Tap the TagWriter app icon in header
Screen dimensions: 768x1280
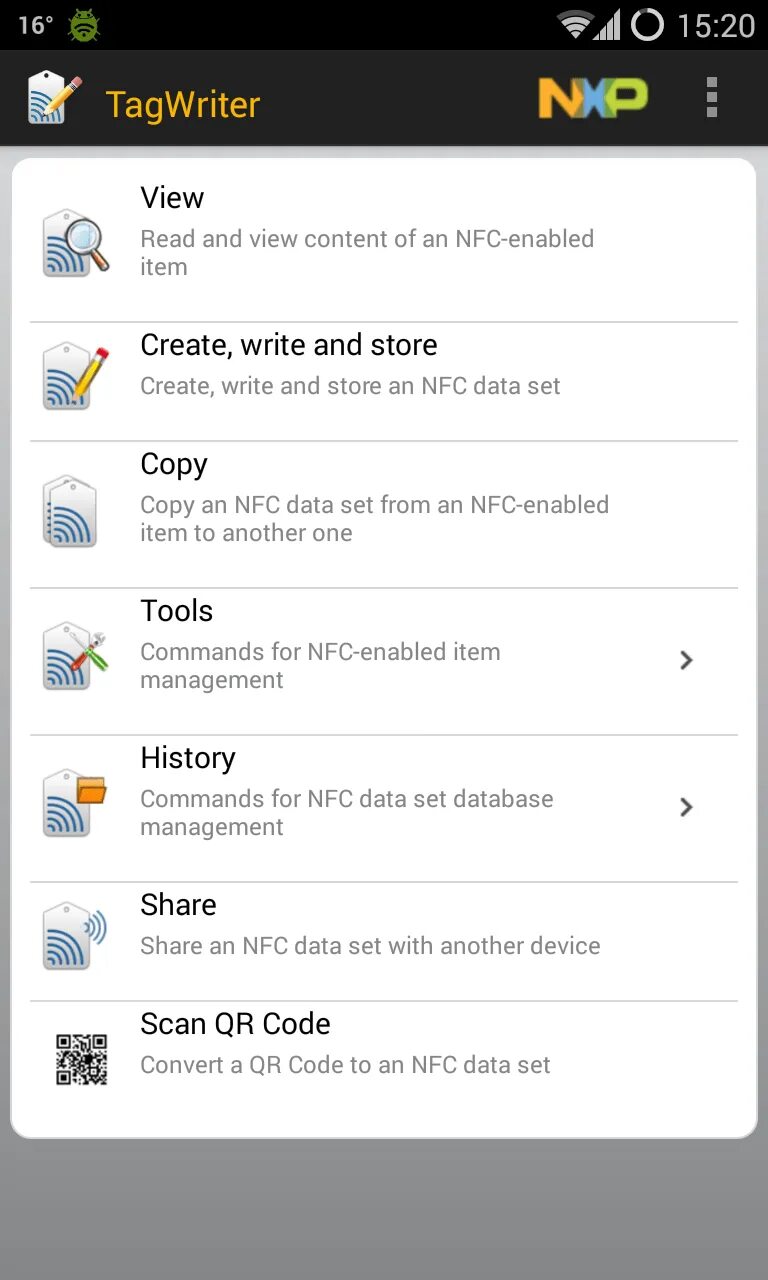(x=54, y=98)
